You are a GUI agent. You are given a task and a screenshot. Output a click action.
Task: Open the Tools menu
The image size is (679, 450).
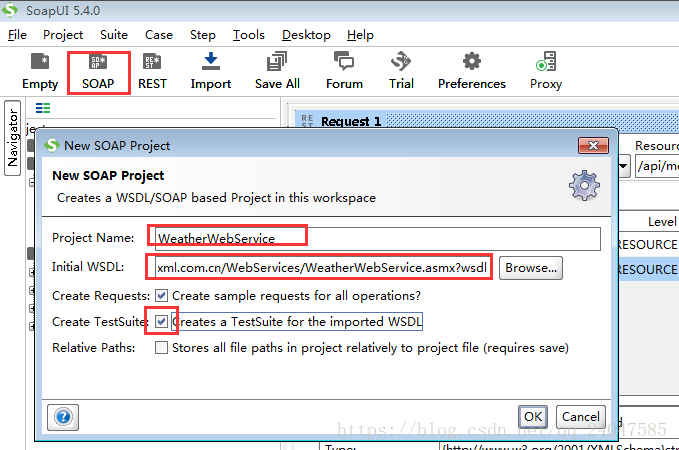(249, 35)
